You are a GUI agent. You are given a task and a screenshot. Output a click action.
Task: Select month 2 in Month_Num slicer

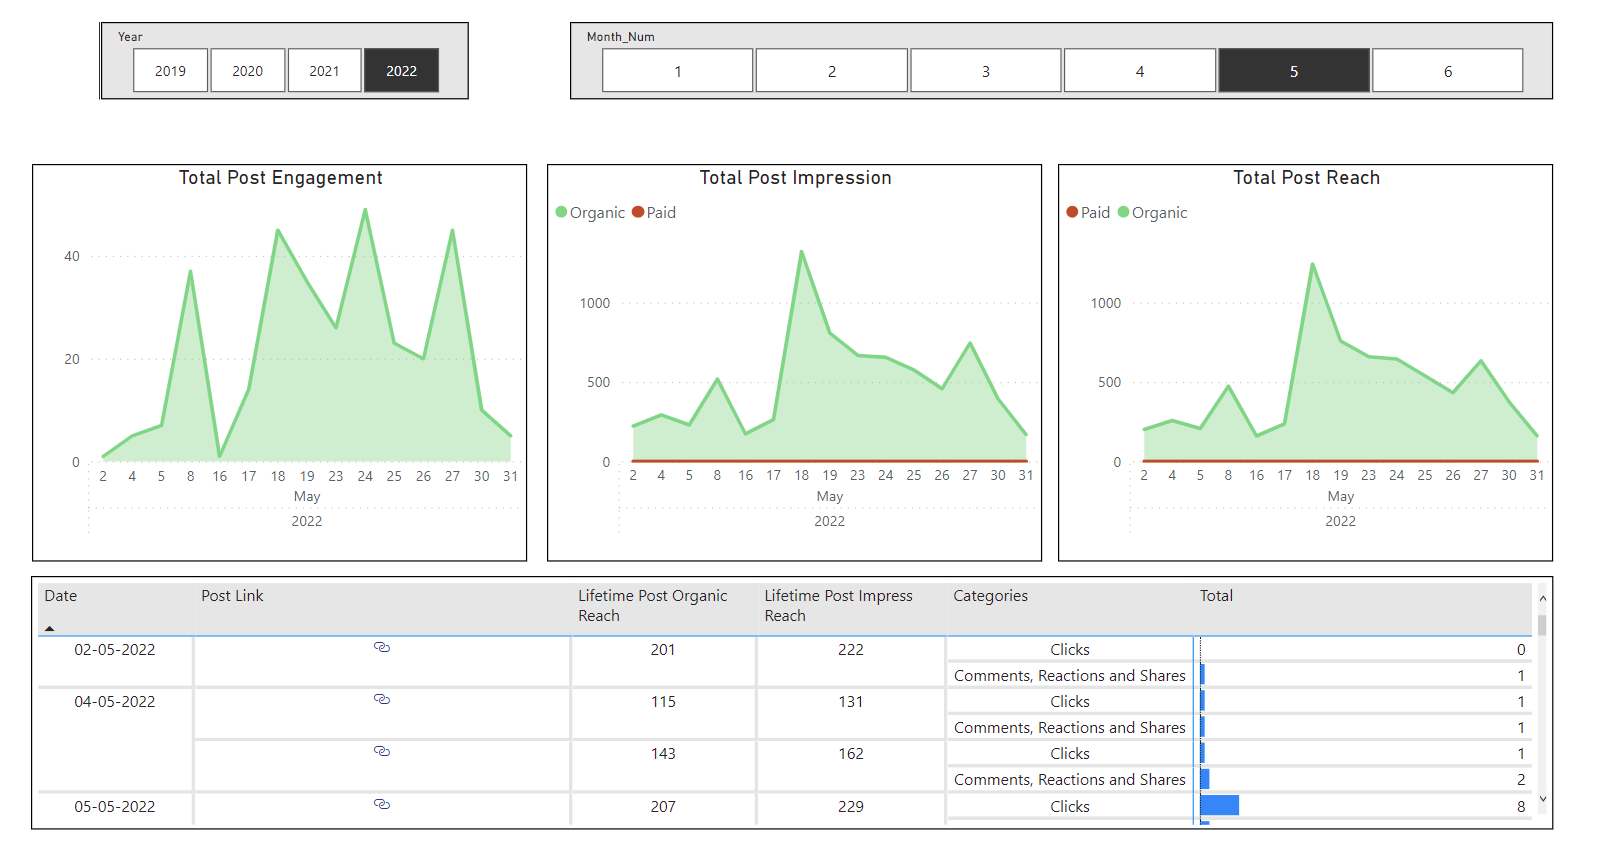pos(832,71)
